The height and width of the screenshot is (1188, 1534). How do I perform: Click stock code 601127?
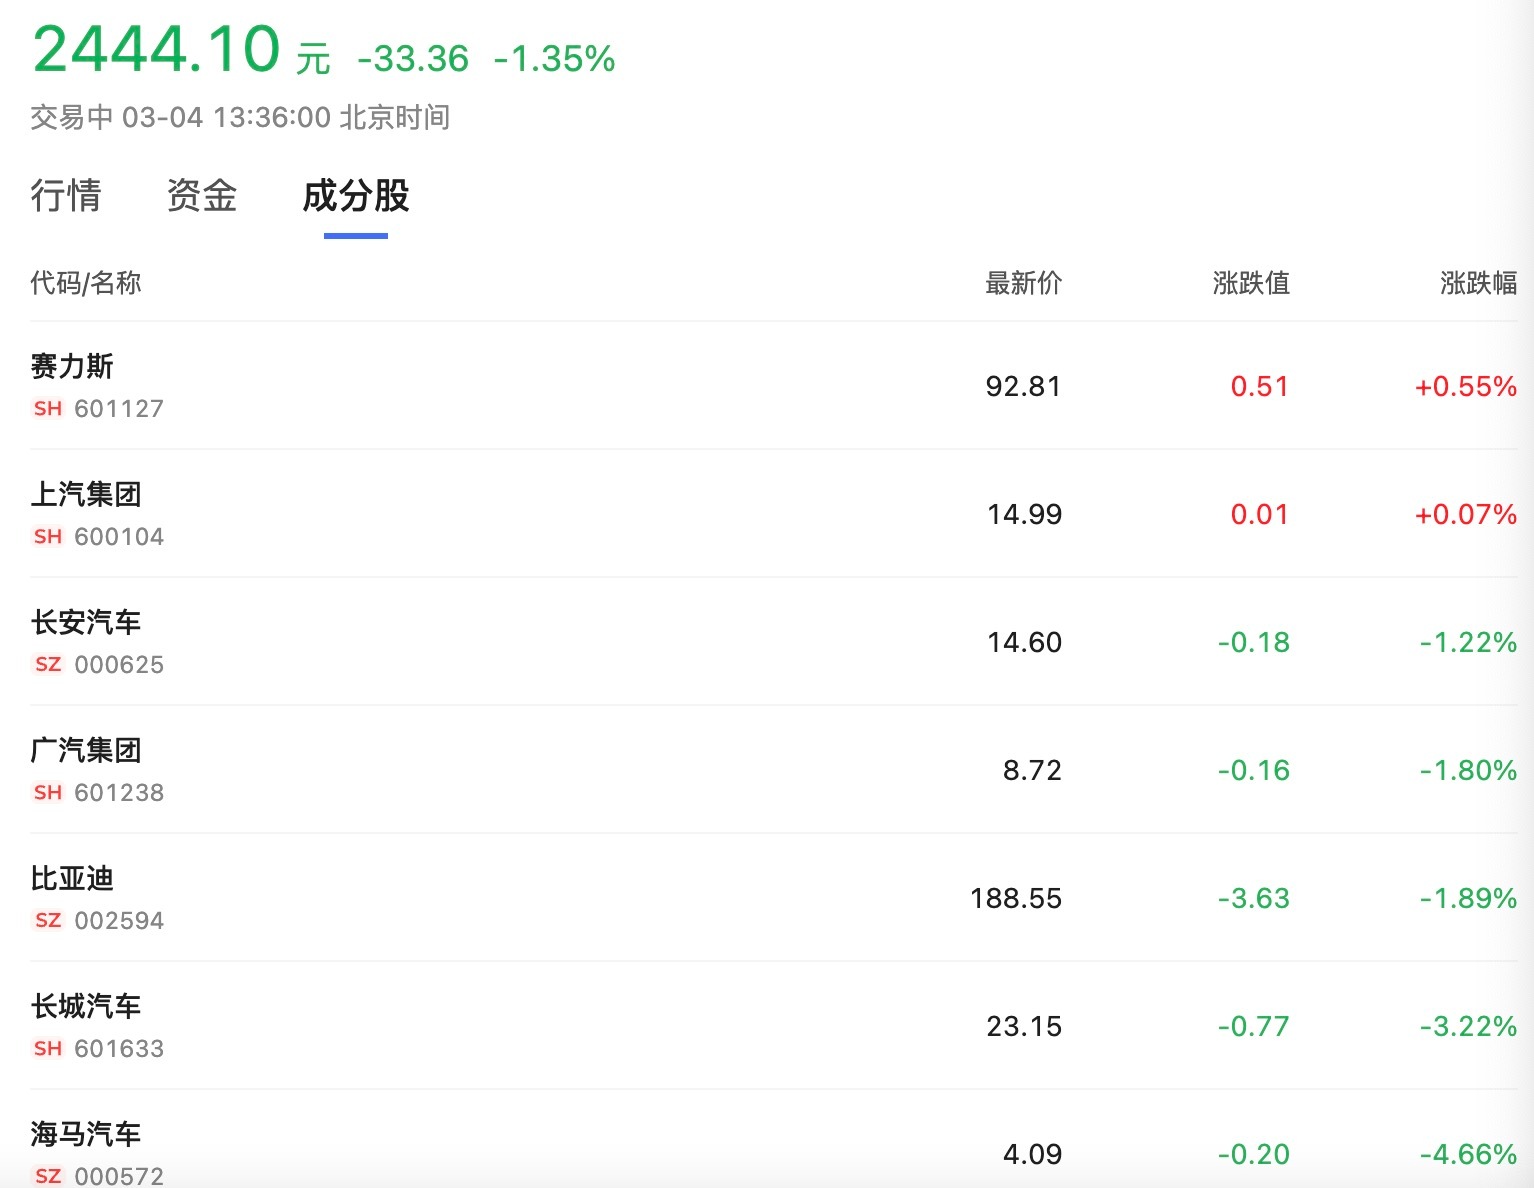tap(119, 408)
